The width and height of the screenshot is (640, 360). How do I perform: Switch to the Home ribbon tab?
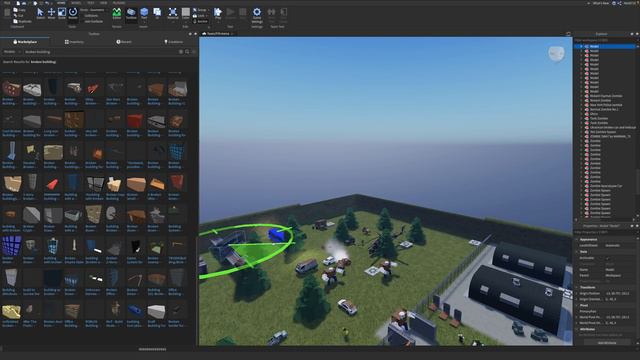coord(61,3)
